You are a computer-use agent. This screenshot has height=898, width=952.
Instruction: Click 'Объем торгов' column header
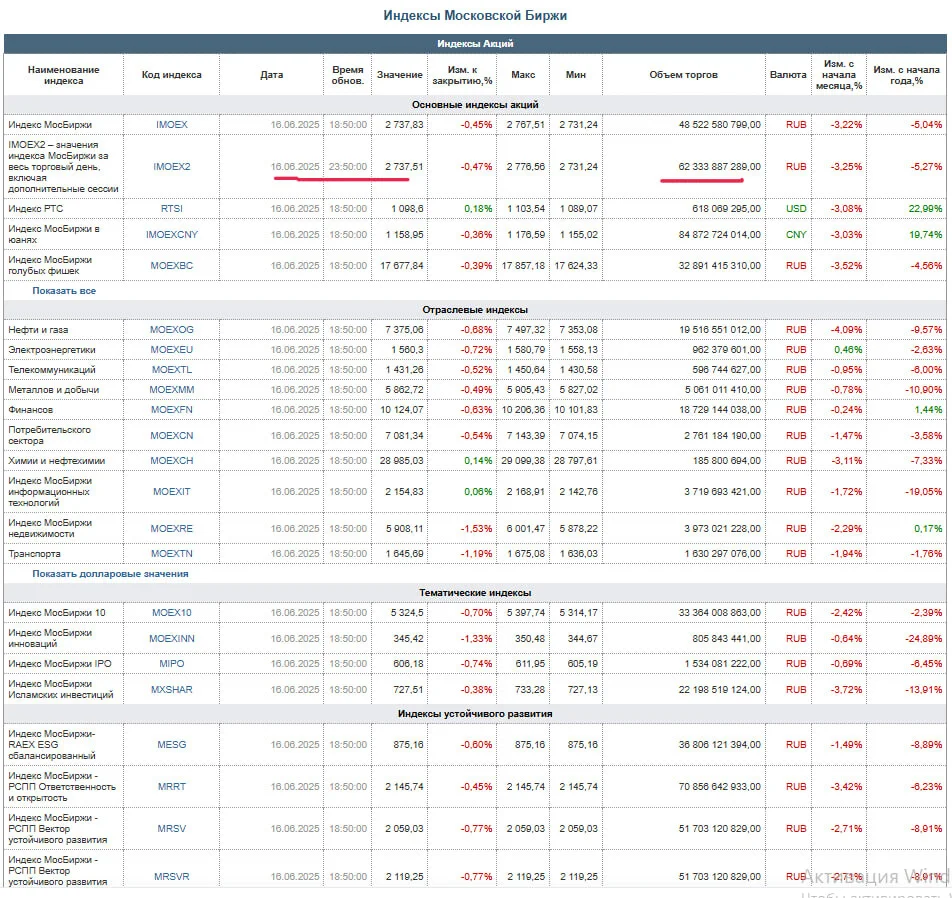[x=684, y=75]
